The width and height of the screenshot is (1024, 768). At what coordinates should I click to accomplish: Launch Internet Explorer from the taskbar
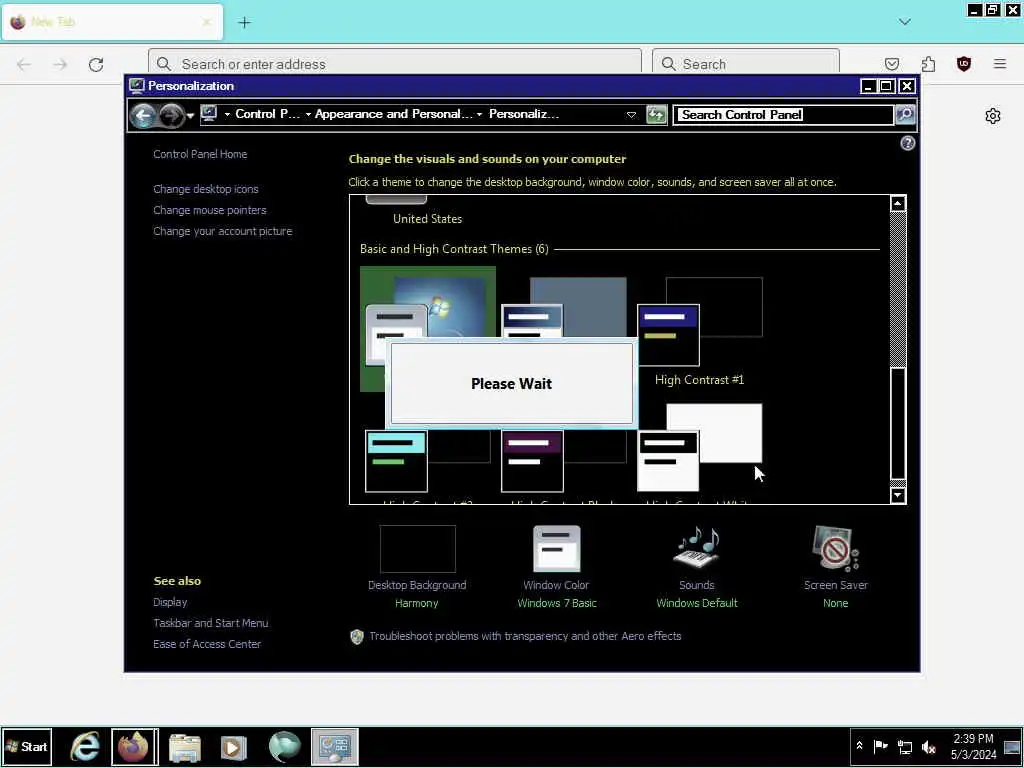[x=85, y=746]
